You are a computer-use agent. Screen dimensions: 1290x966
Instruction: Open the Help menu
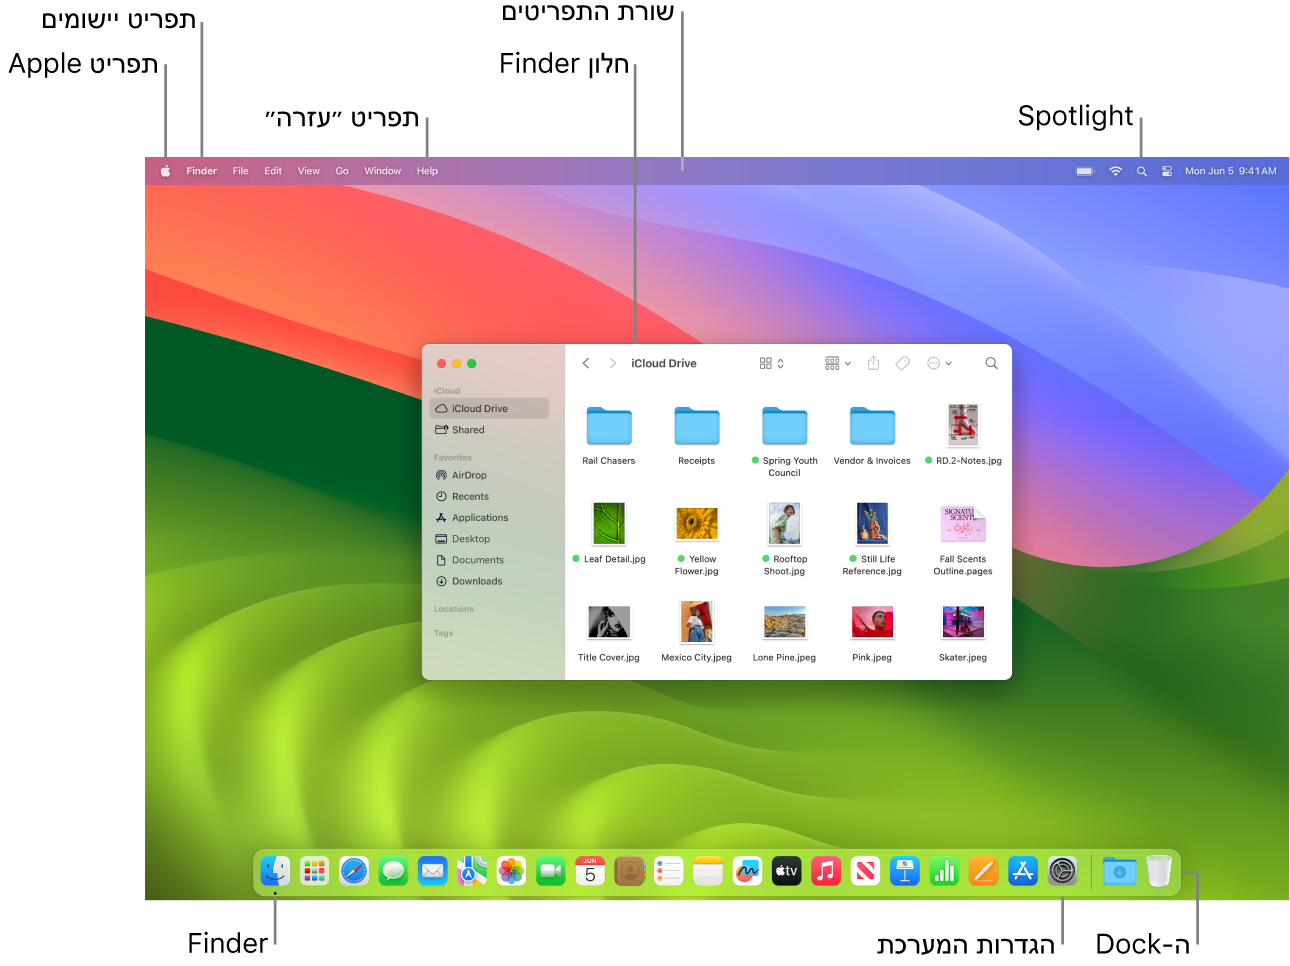pyautogui.click(x=427, y=171)
